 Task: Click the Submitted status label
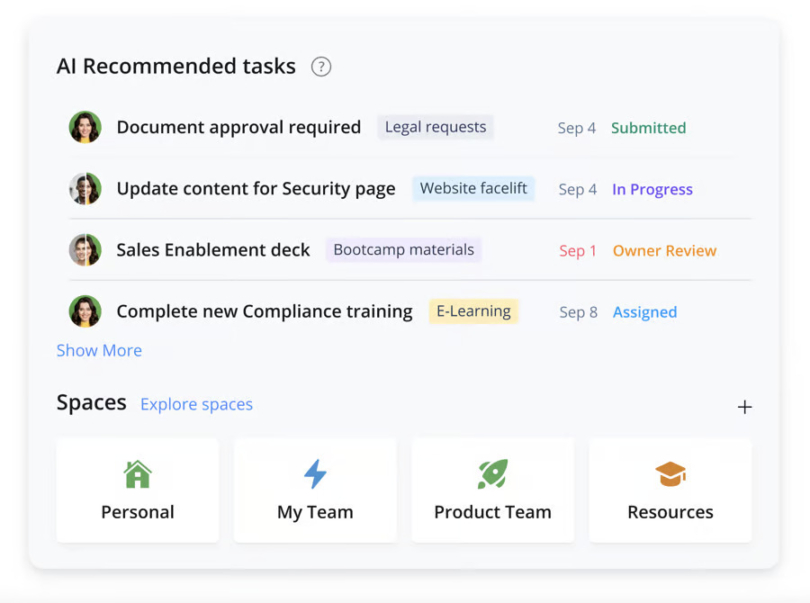tap(648, 128)
